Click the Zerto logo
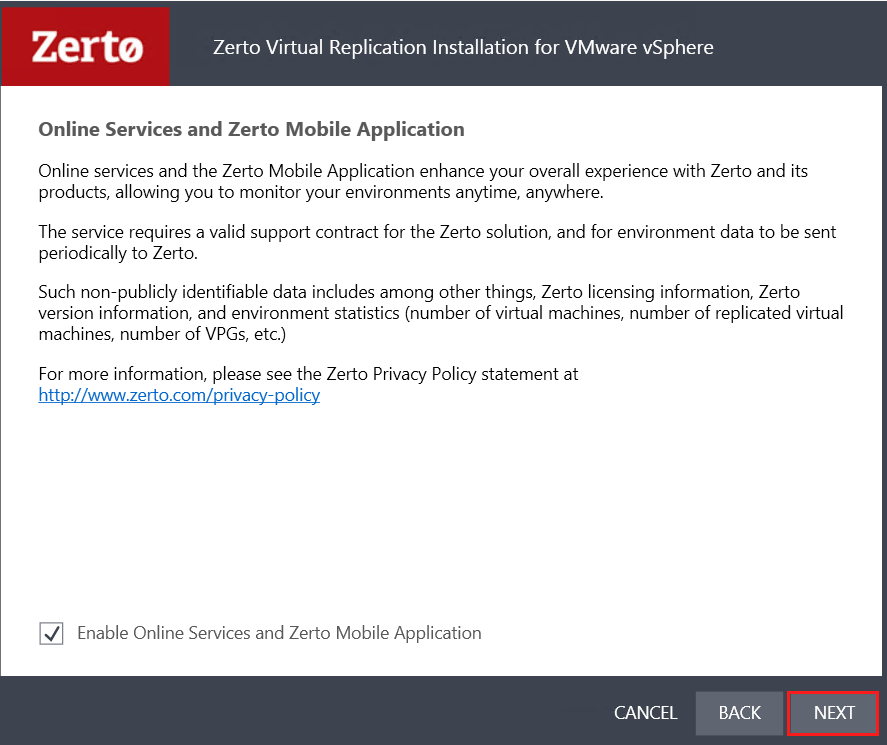Screen dimensions: 887x745 tap(86, 47)
